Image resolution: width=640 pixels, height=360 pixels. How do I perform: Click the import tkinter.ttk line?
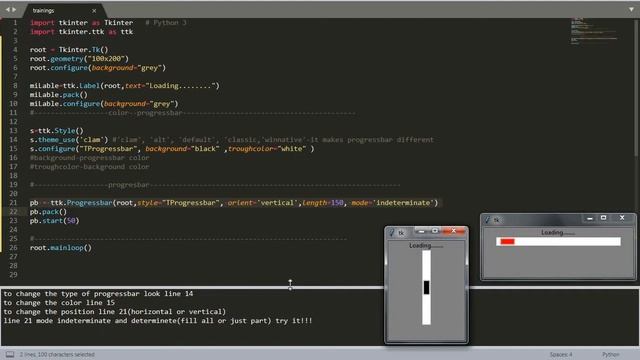coord(81,32)
